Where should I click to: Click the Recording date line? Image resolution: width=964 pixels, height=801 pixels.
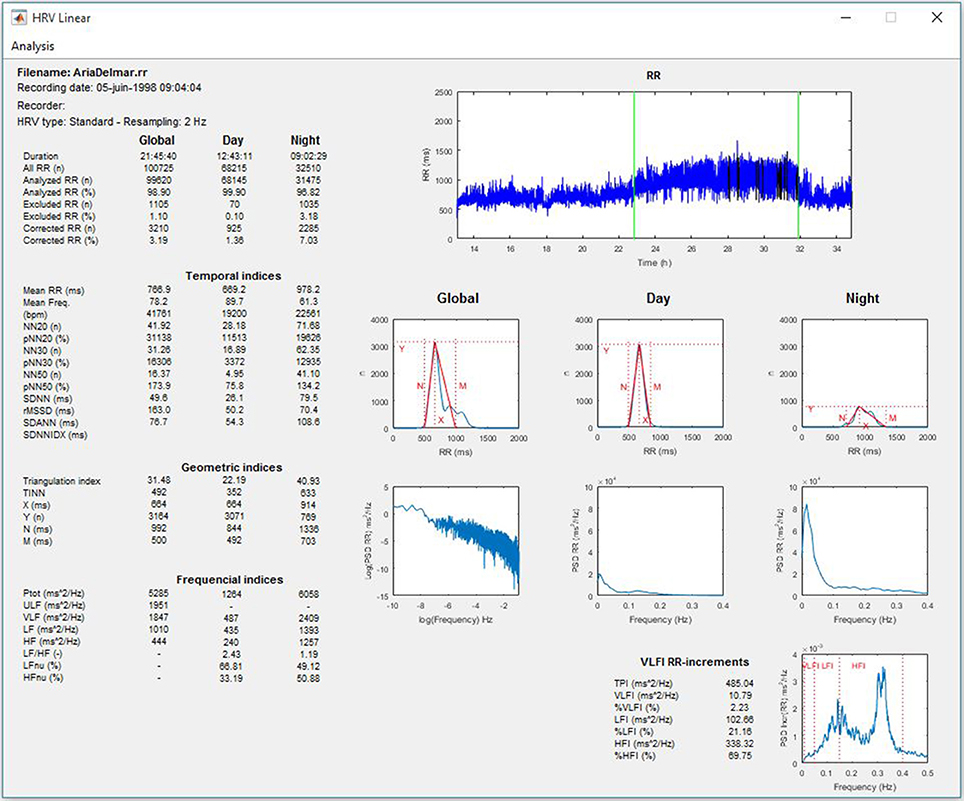coord(109,88)
